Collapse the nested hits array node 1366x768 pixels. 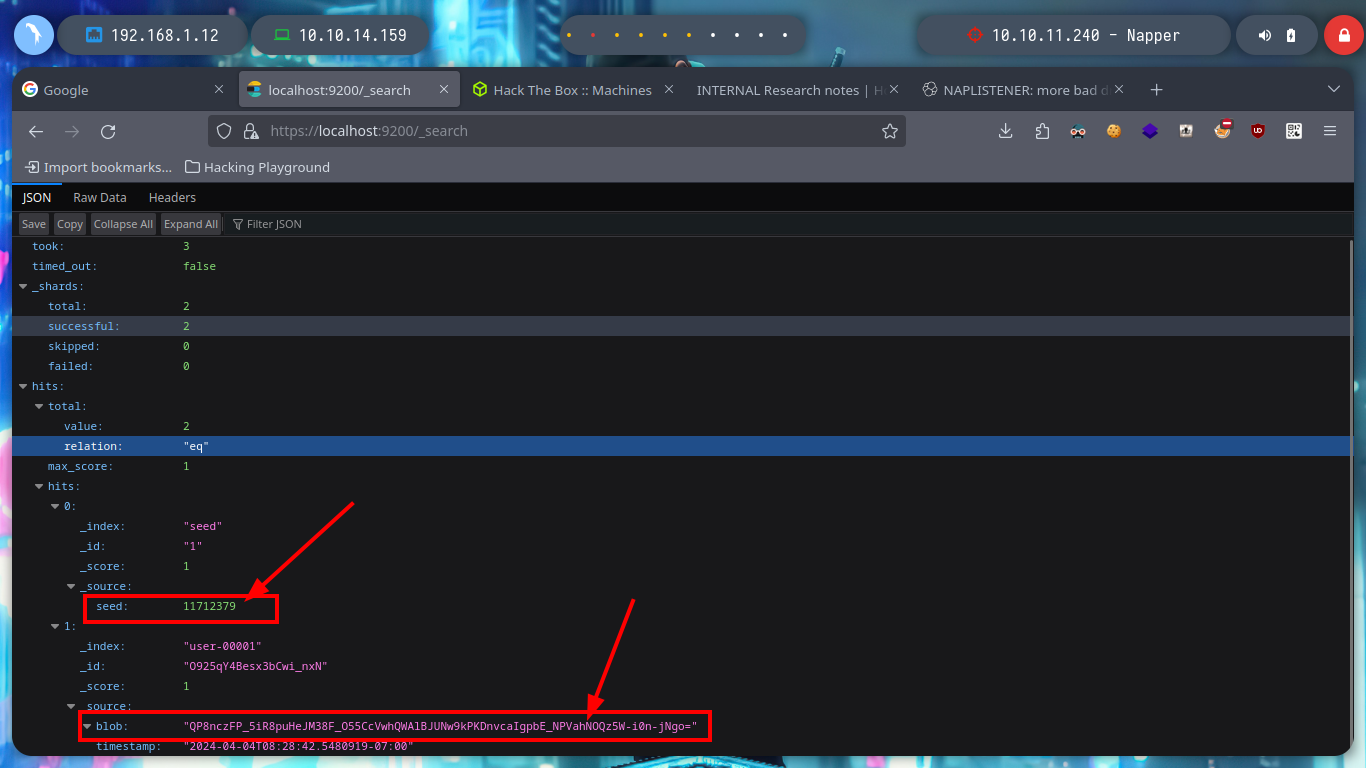click(39, 486)
